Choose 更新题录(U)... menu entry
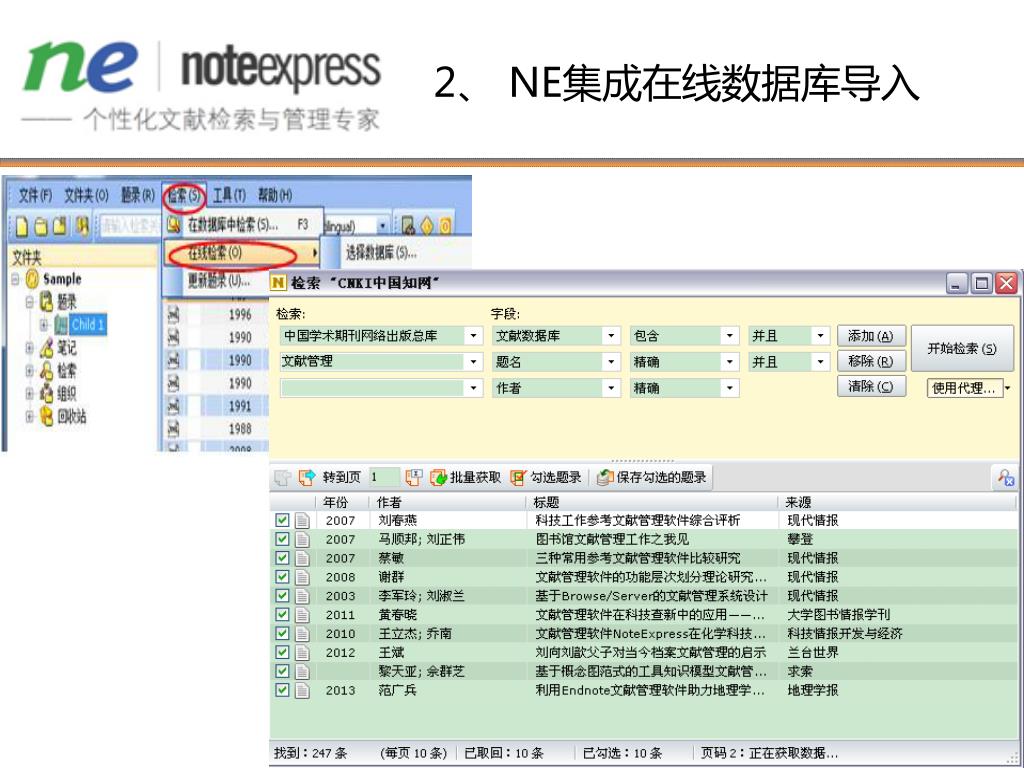 (x=219, y=281)
